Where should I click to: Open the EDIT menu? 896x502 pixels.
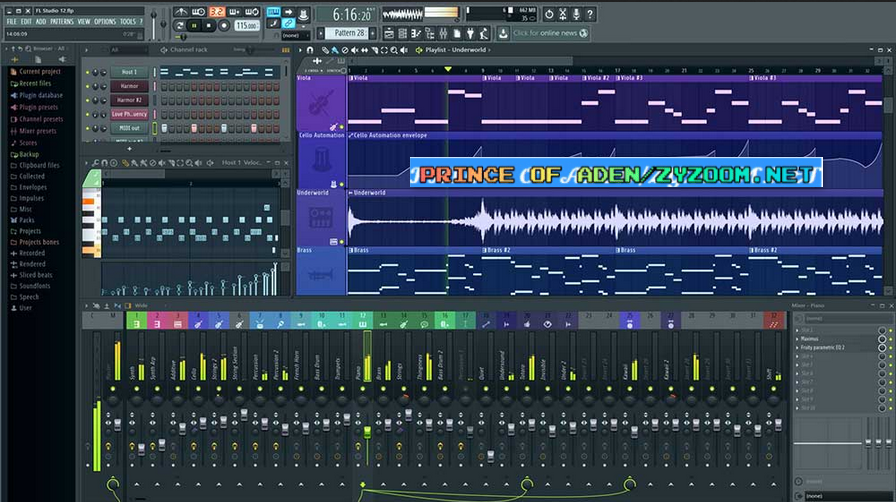click(26, 22)
